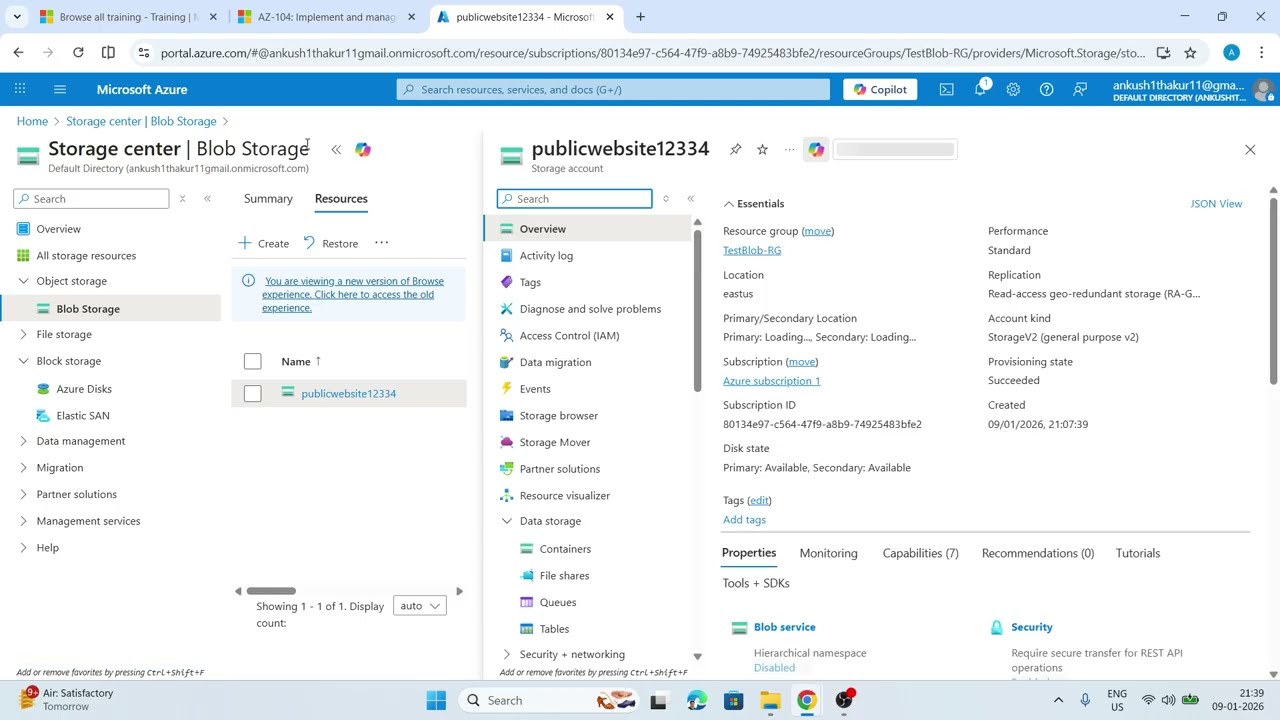Collapse the Block storage group

coord(24,361)
